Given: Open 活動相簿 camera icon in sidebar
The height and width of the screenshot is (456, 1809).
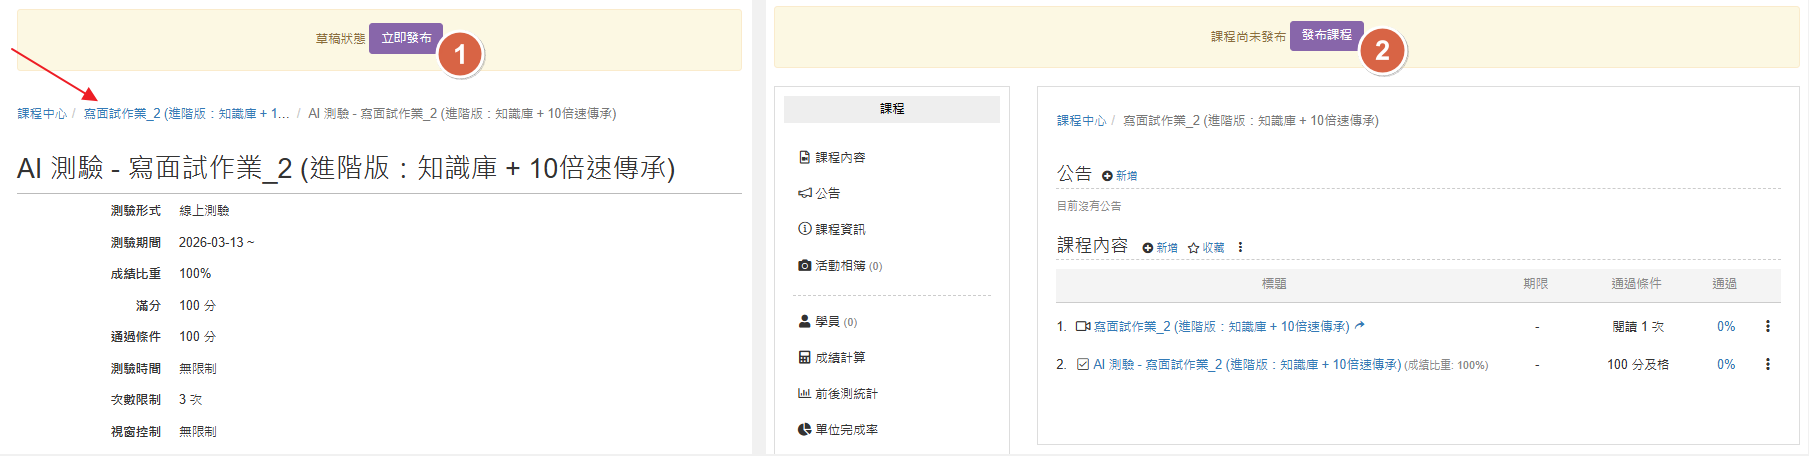Looking at the screenshot, I should (x=804, y=266).
